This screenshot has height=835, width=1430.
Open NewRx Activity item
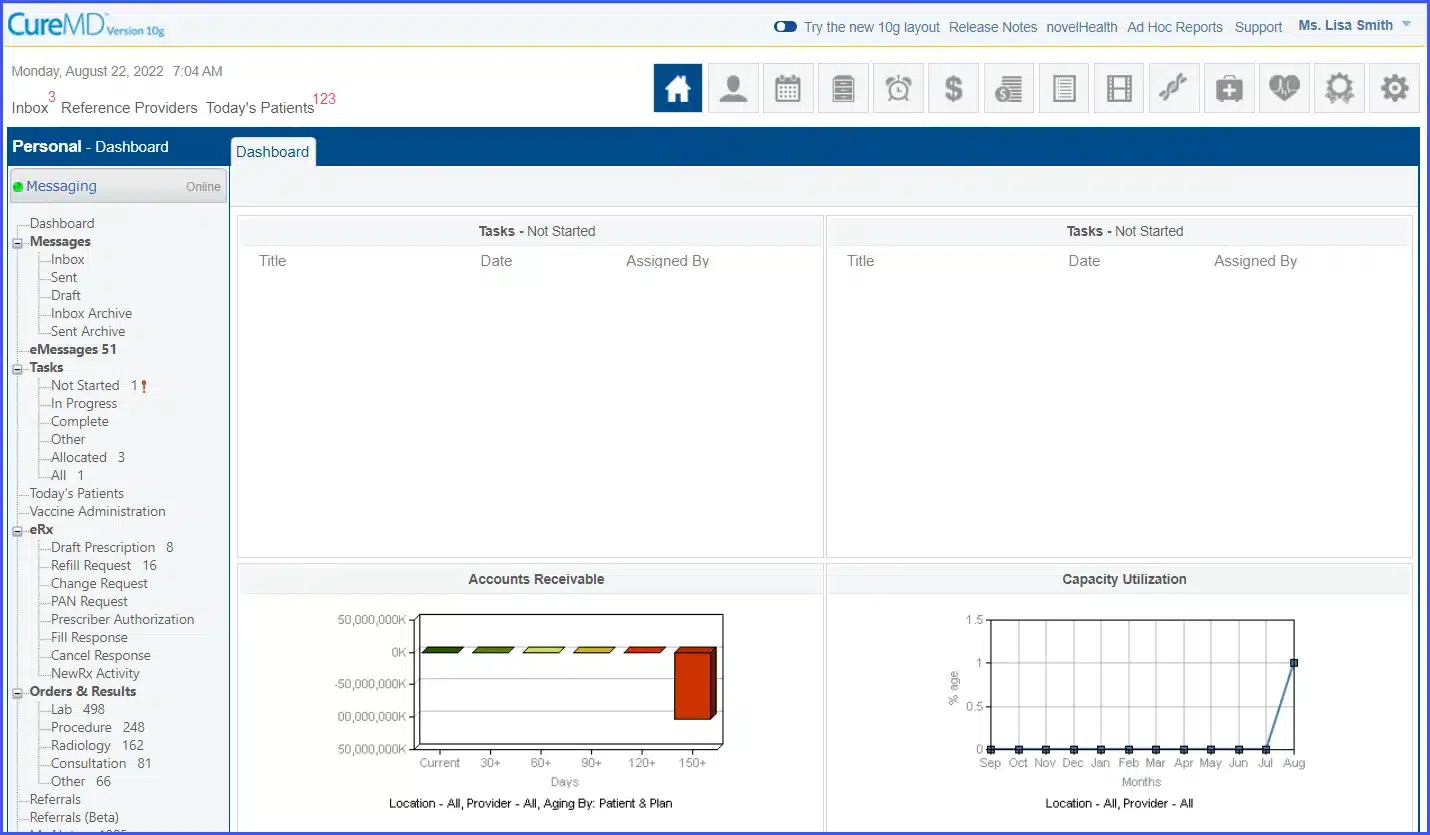[x=95, y=674]
